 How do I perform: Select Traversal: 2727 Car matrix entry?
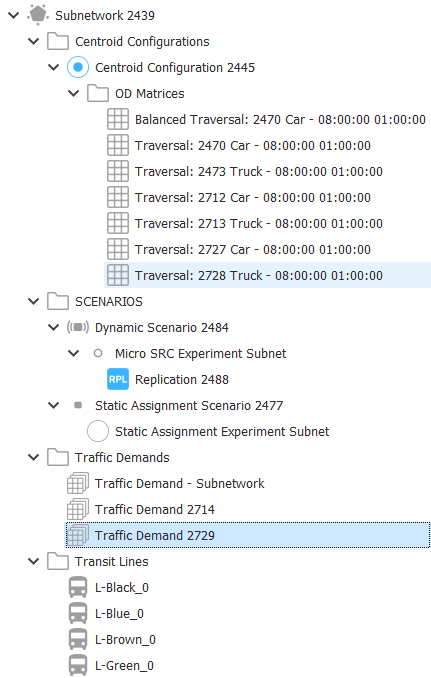click(253, 249)
